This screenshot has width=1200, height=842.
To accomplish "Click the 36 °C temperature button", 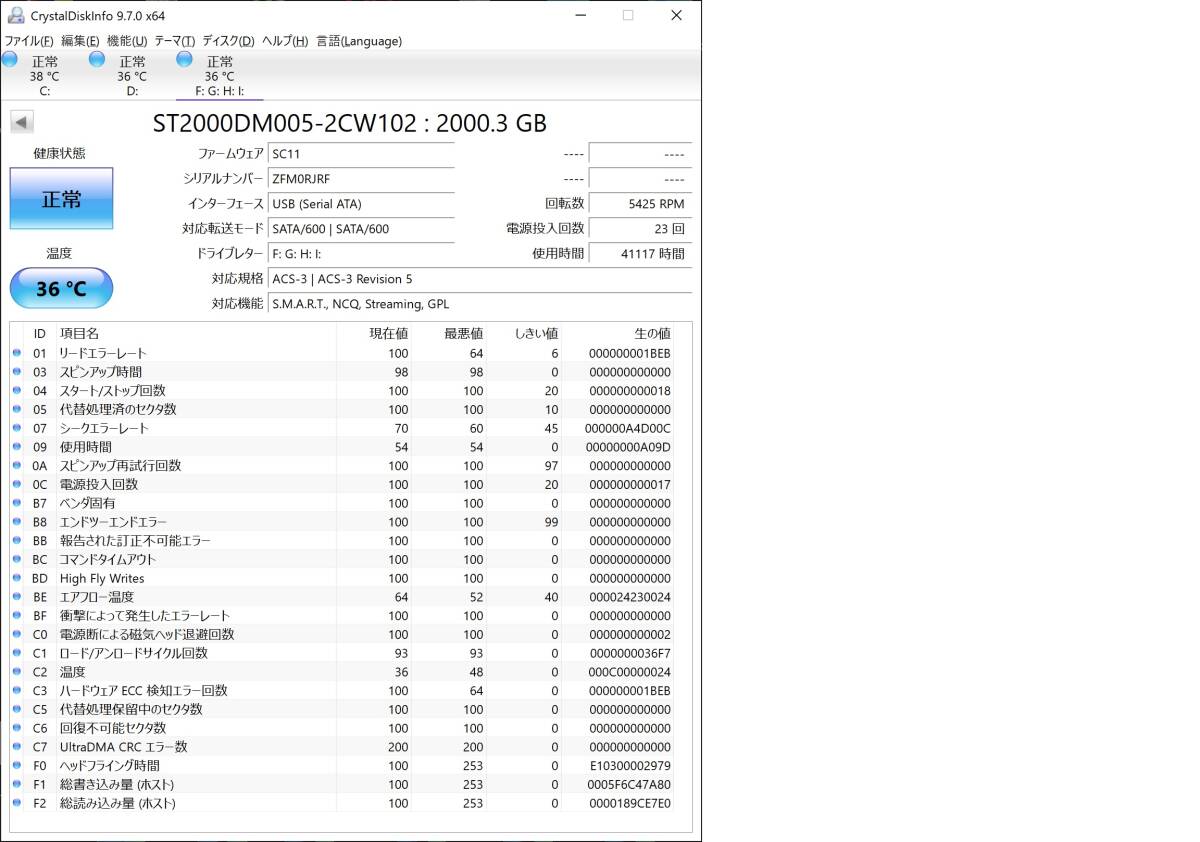I will (x=61, y=288).
